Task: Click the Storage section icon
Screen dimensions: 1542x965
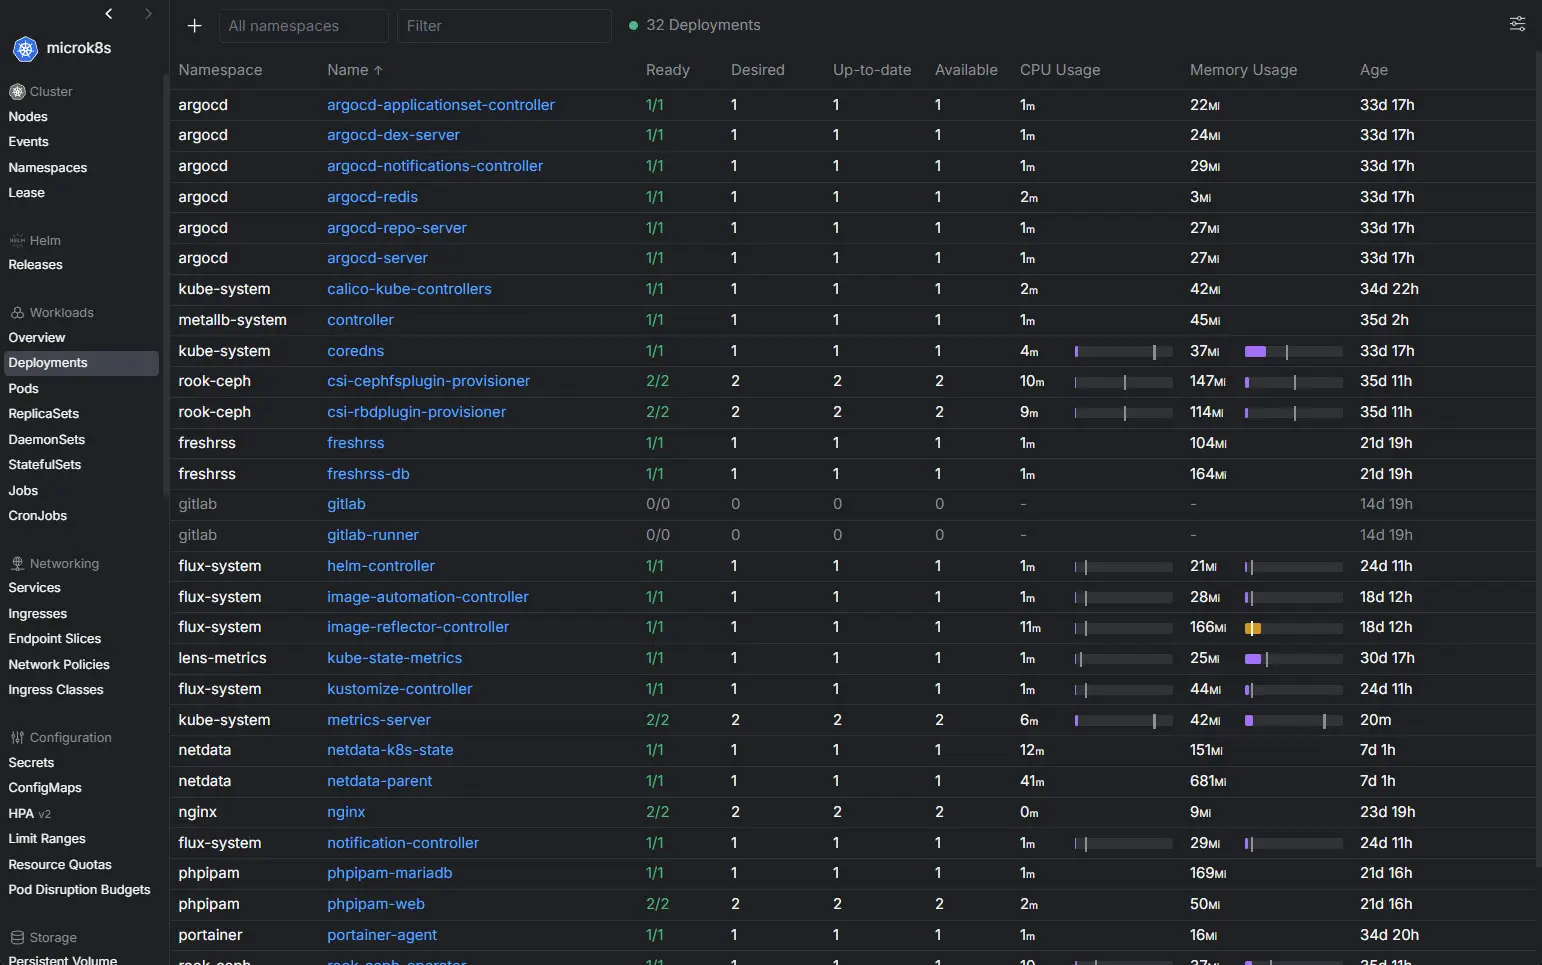Action: 17,938
